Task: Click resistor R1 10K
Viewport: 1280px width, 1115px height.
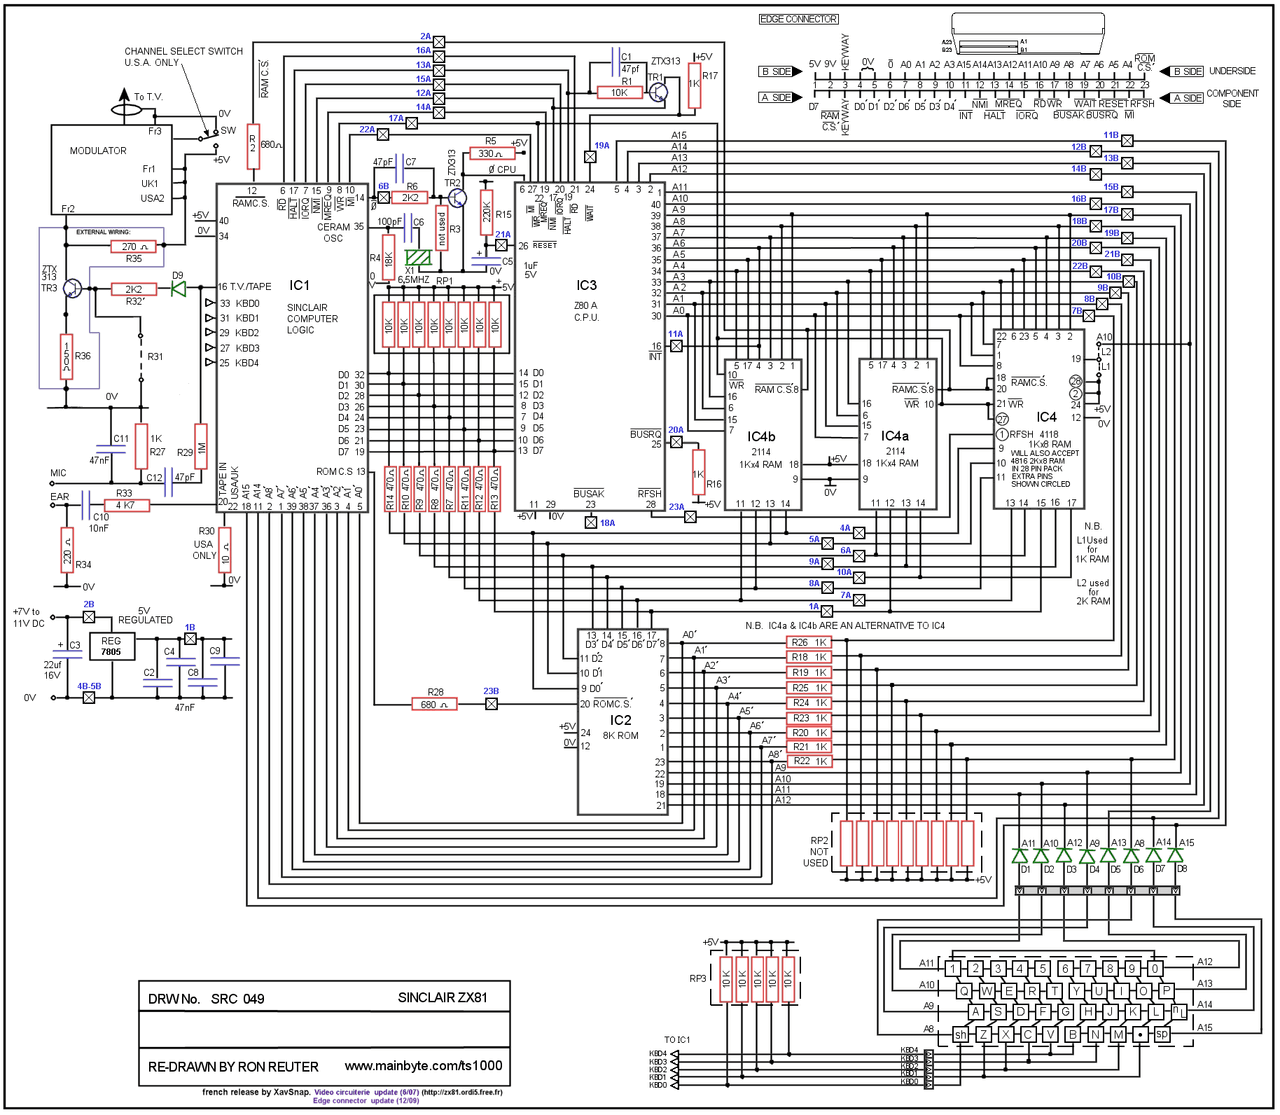Action: click(x=619, y=92)
